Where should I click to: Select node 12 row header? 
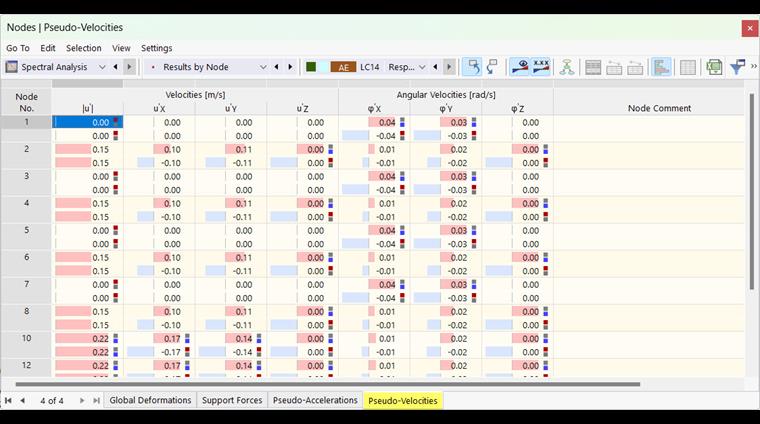[x=26, y=365]
